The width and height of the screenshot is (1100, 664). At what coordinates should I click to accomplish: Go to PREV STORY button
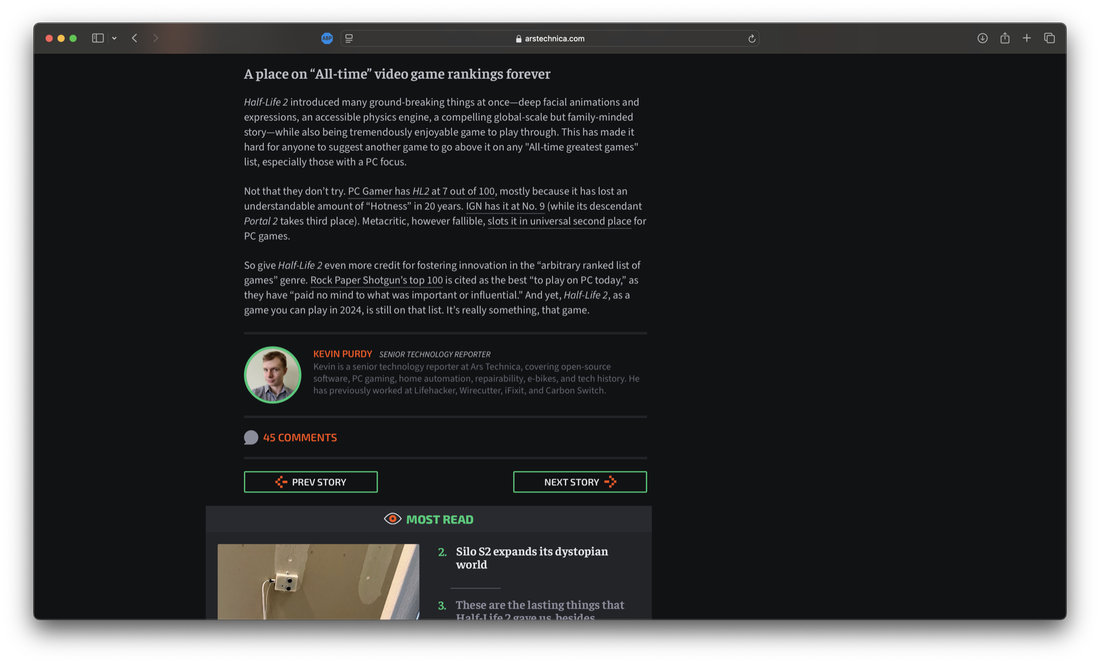(x=311, y=482)
